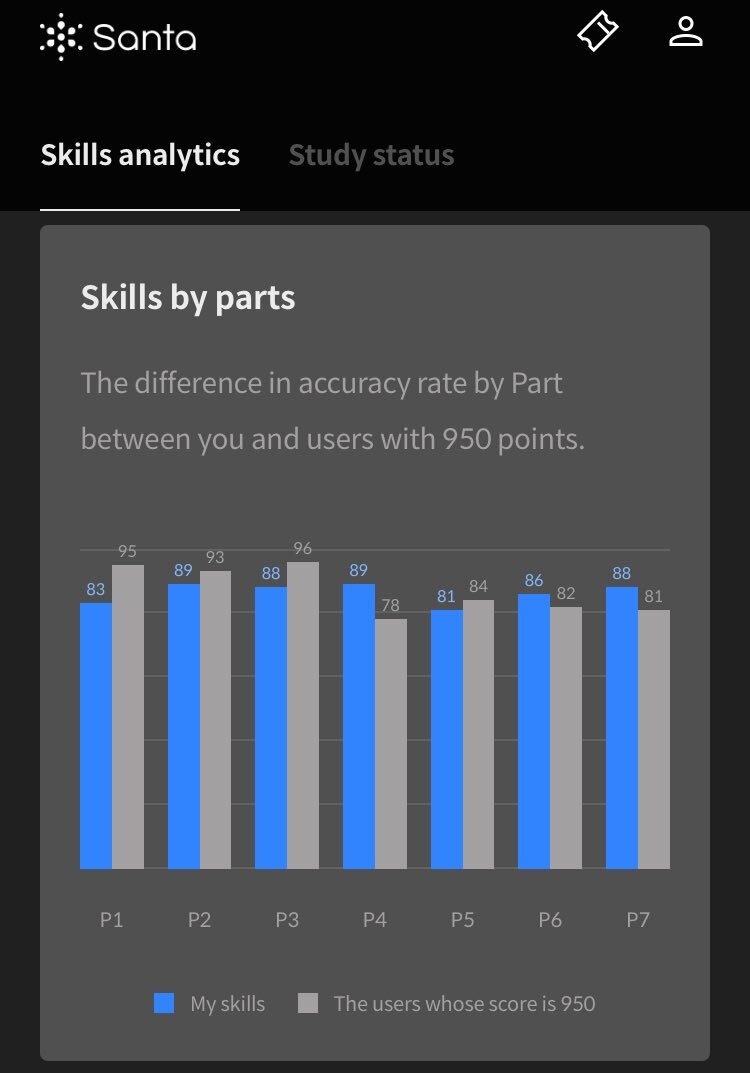Image resolution: width=750 pixels, height=1073 pixels.
Task: Click the blue My skills legend swatch
Action: coord(164,1003)
